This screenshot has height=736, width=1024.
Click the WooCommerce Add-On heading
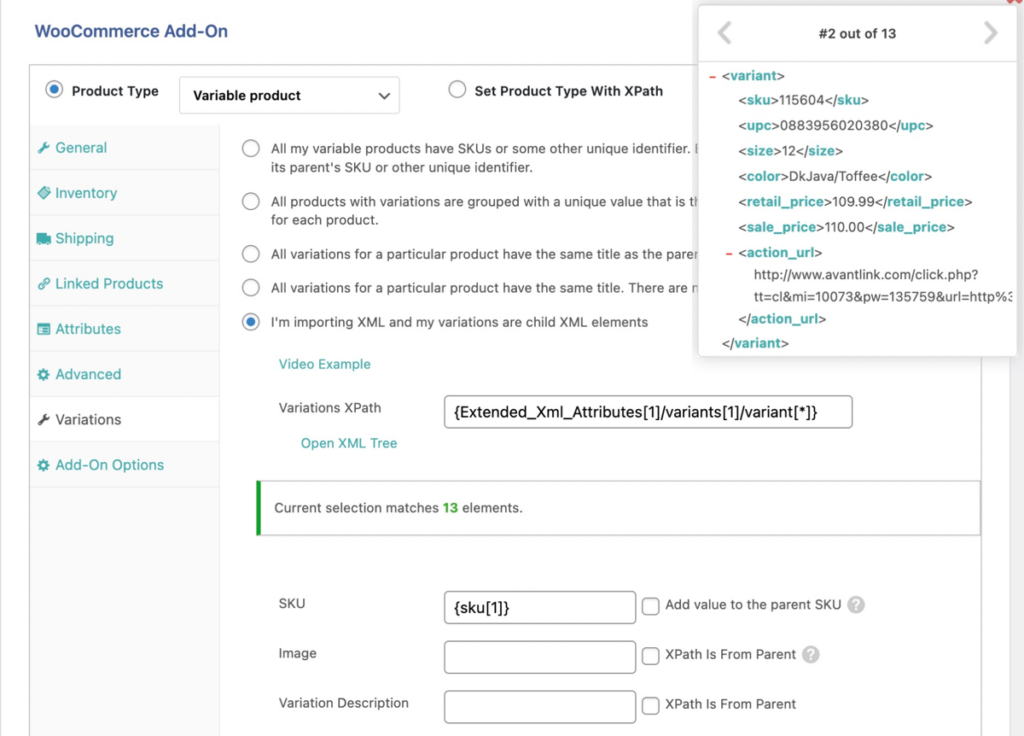131,31
